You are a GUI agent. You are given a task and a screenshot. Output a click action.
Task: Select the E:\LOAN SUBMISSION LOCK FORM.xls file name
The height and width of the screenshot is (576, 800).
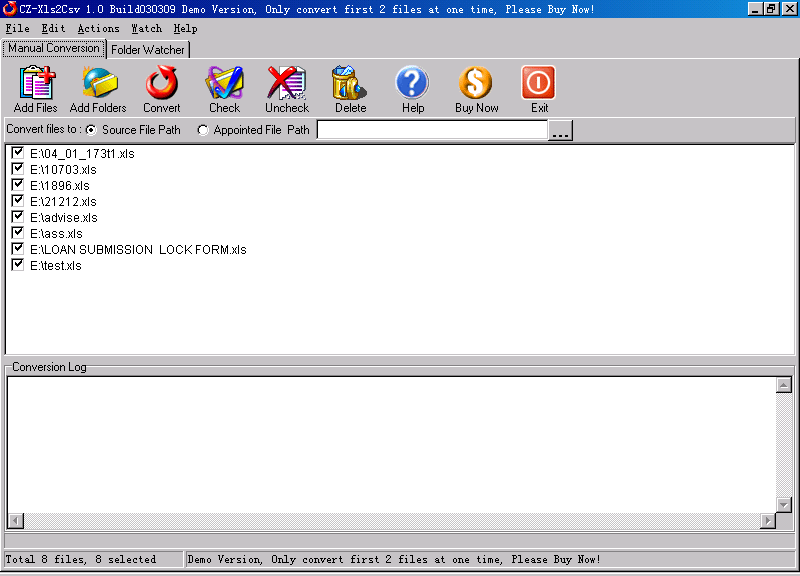click(x=138, y=249)
